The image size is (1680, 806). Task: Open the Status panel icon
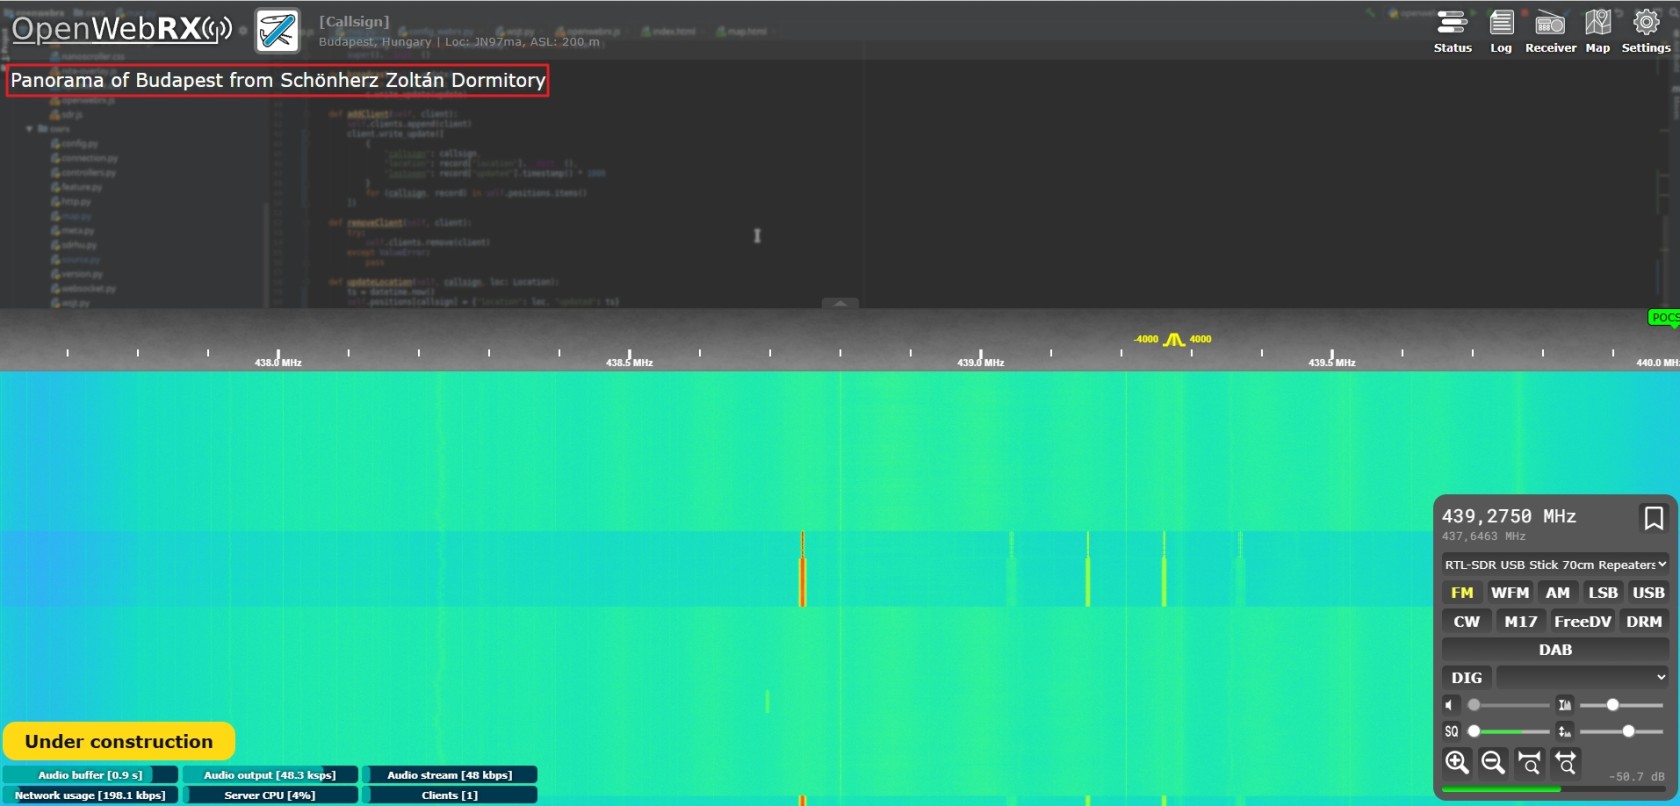point(1452,31)
